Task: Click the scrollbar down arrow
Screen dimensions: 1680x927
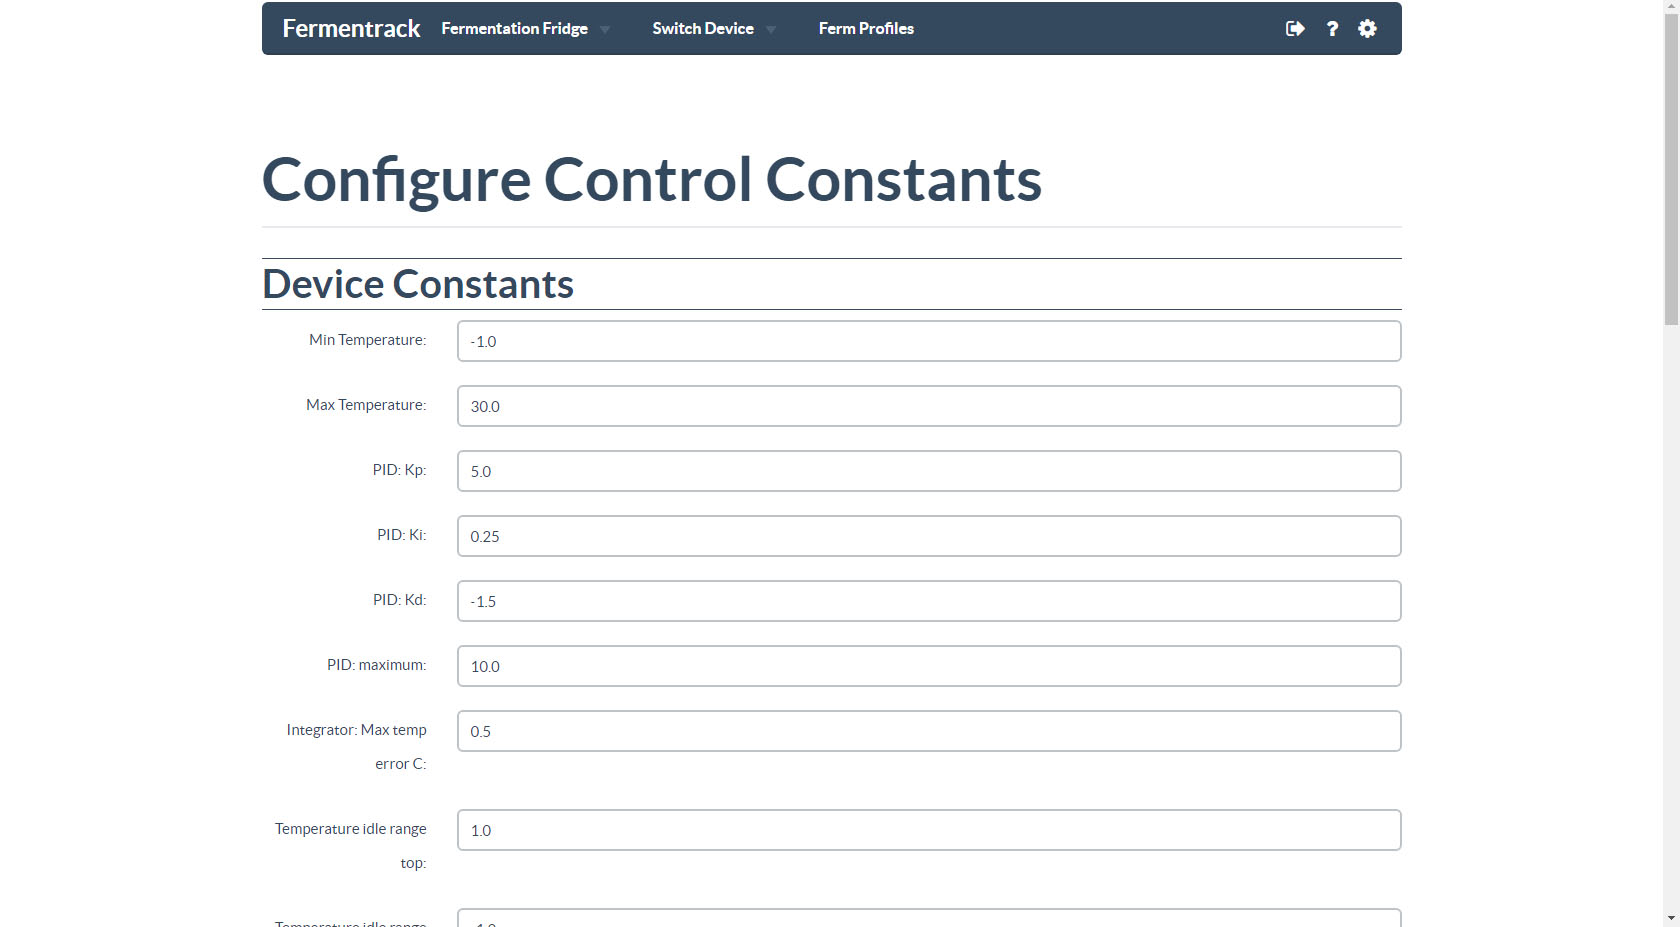Action: pos(1671,918)
